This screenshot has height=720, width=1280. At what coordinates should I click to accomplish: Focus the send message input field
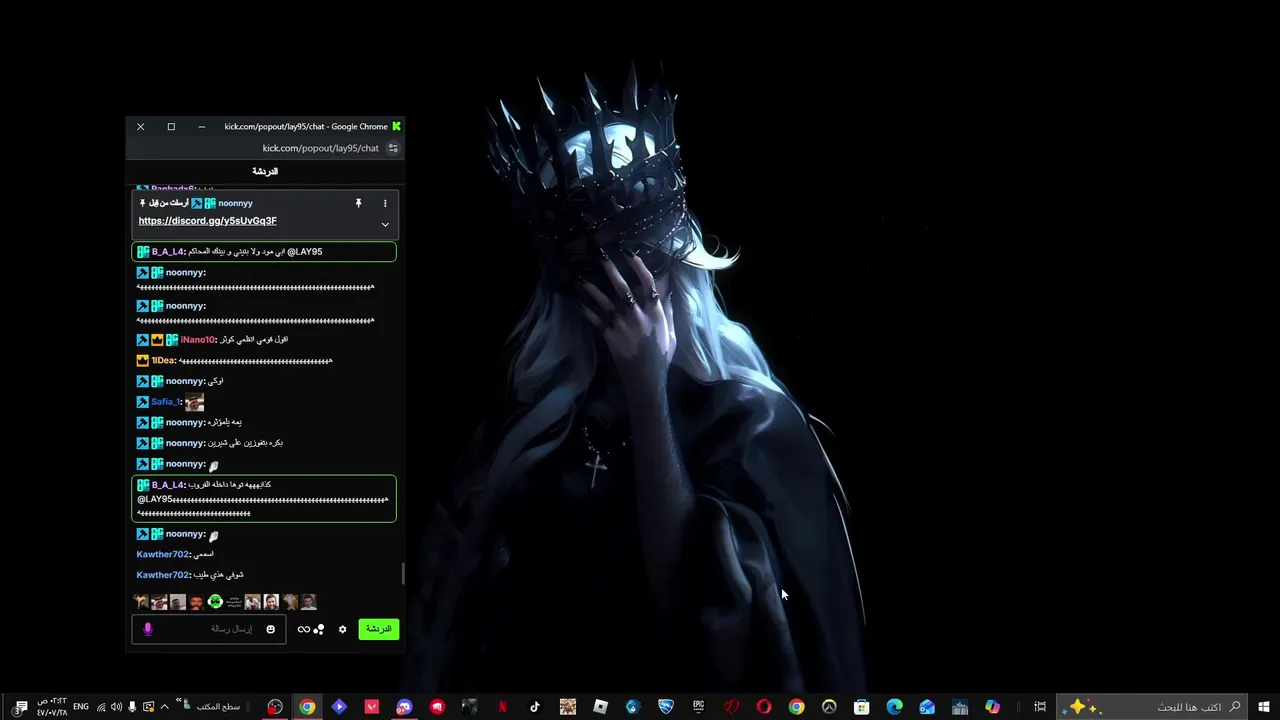tap(209, 629)
